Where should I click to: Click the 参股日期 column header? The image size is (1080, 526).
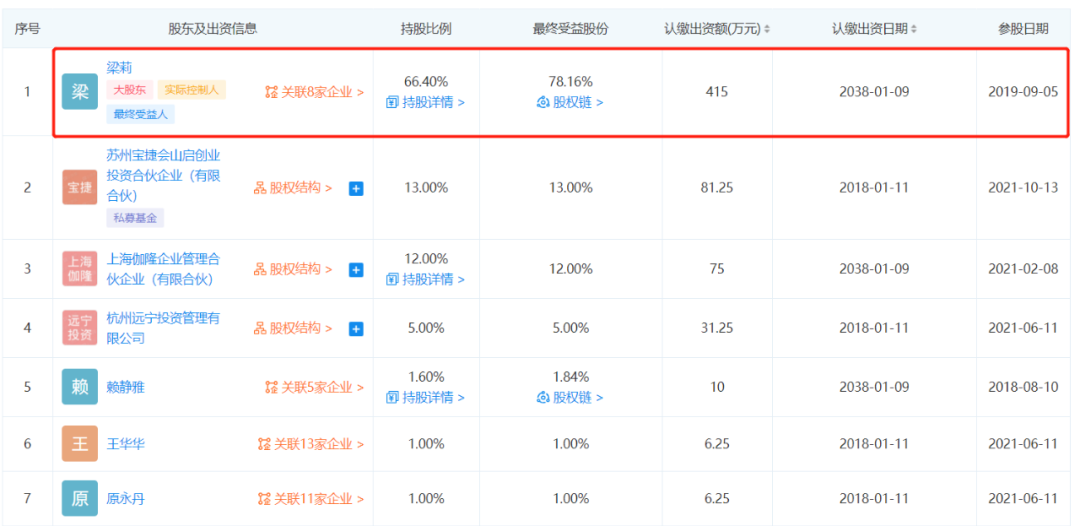pos(1024,29)
